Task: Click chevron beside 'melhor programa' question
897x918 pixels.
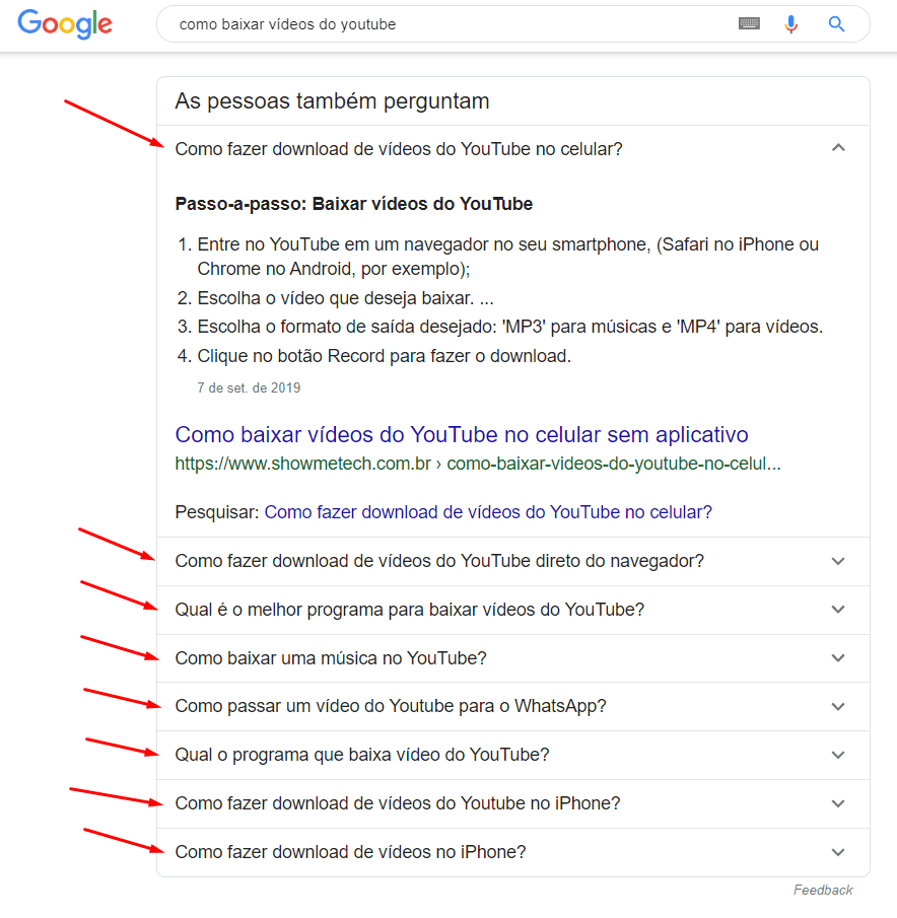Action: (838, 609)
